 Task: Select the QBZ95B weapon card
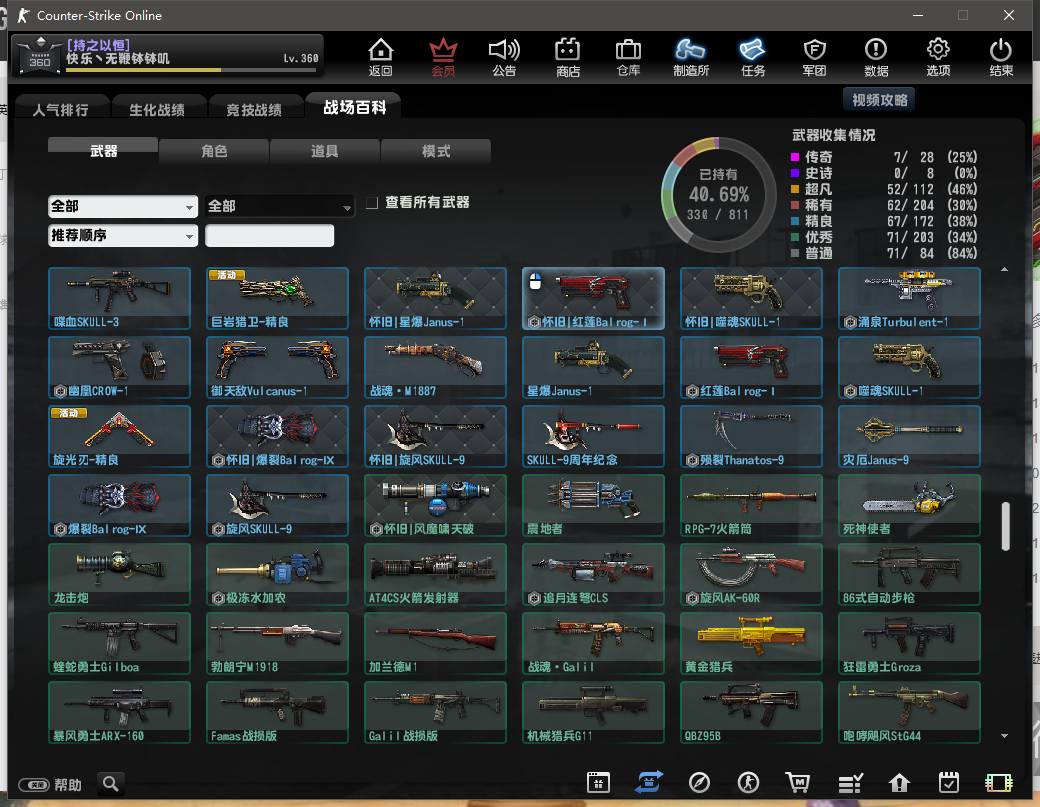pos(751,712)
